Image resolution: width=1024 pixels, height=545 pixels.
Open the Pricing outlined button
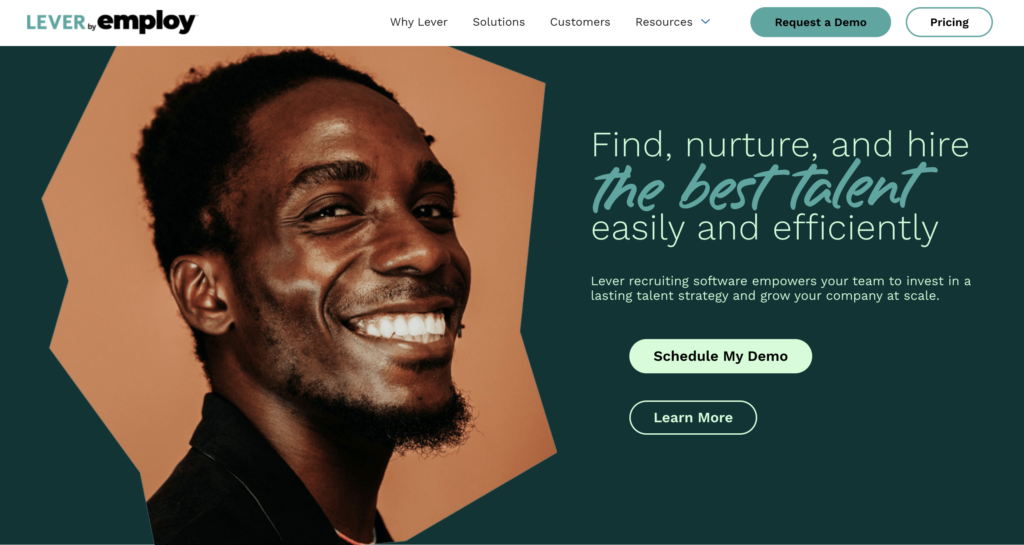point(949,22)
